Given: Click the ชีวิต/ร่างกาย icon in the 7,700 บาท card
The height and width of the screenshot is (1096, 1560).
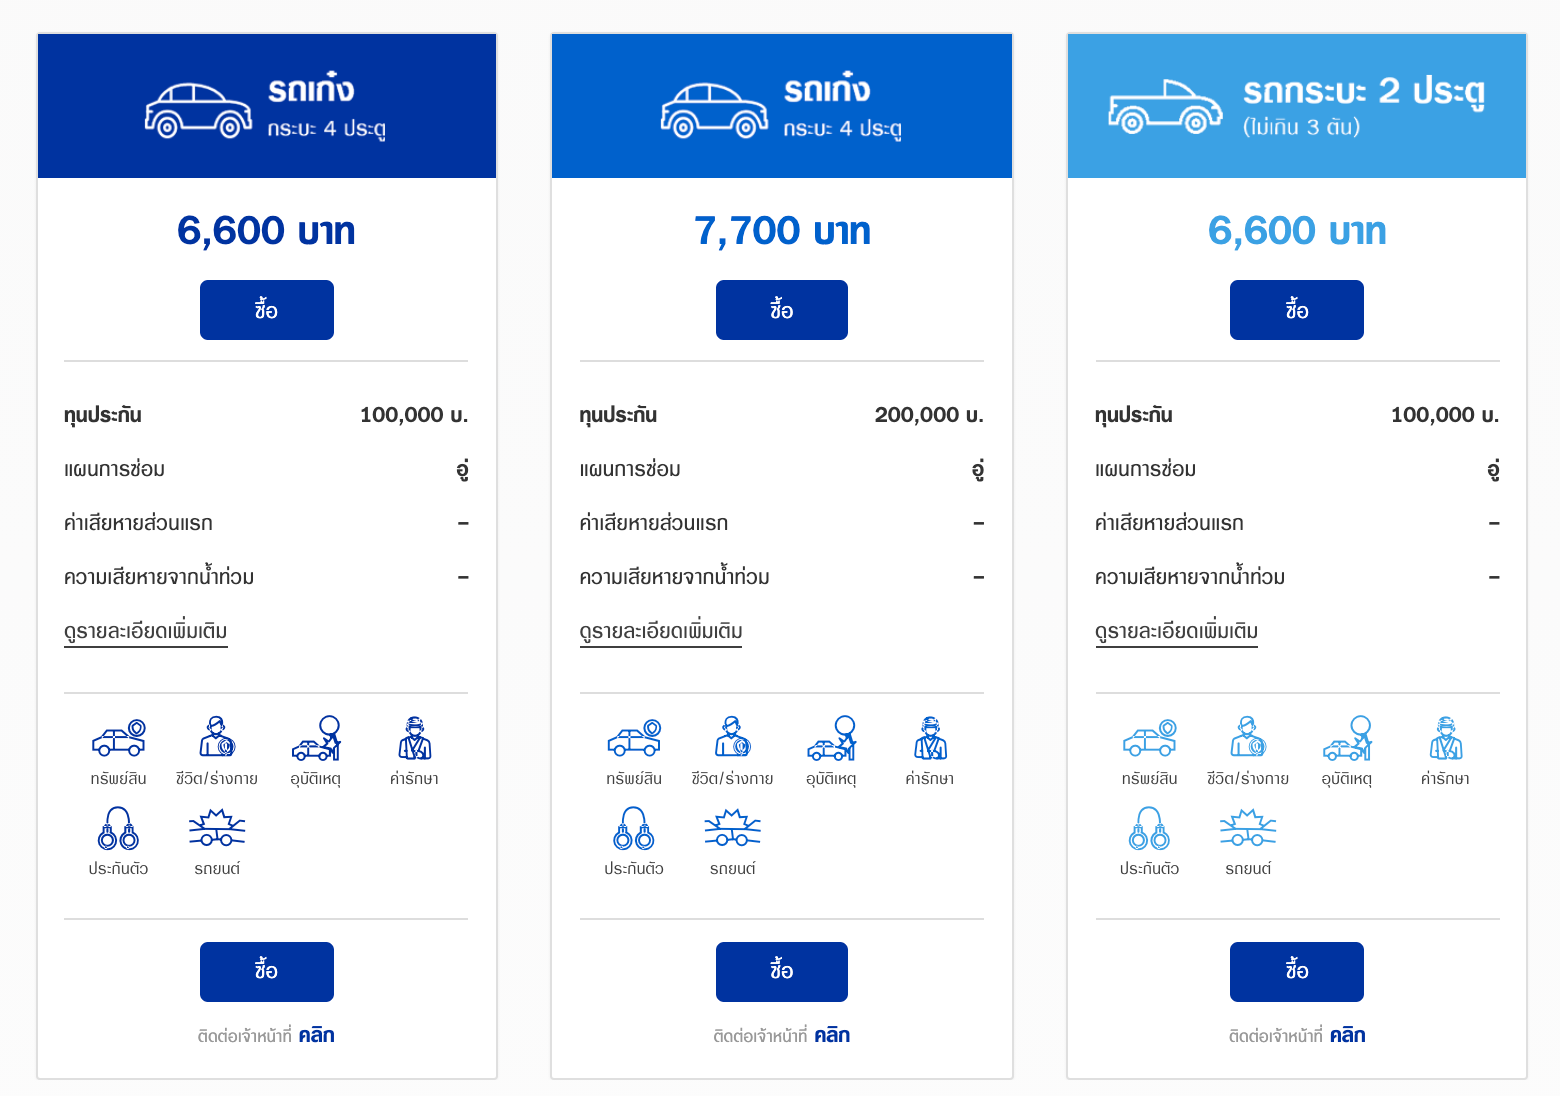Looking at the screenshot, I should click(732, 737).
